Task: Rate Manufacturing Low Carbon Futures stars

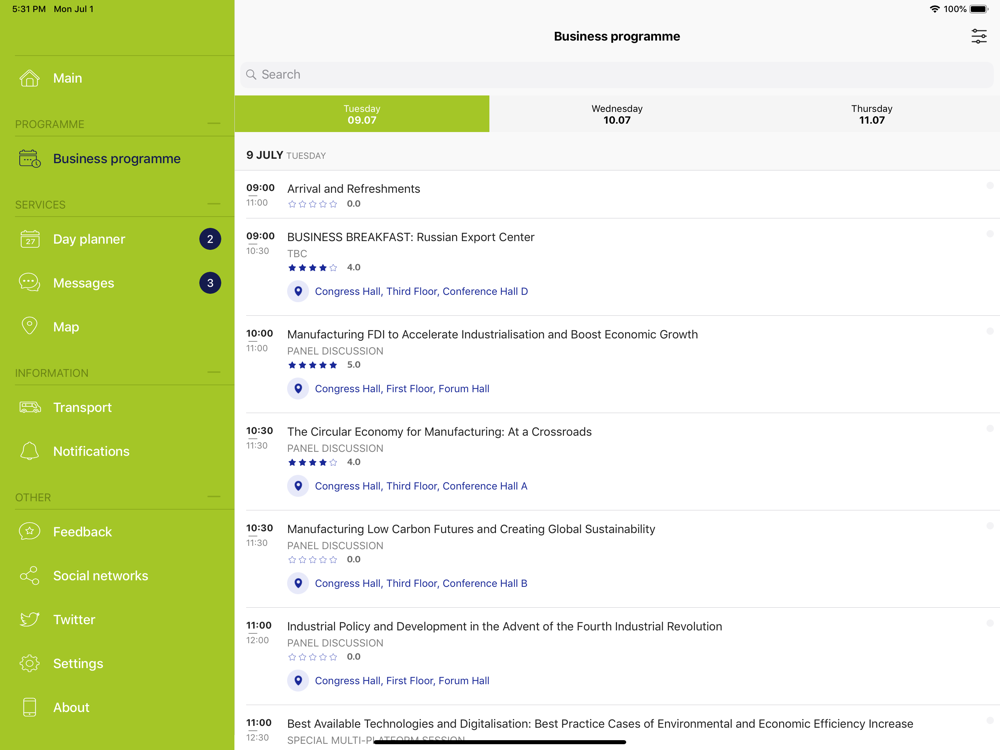Action: pos(313,560)
